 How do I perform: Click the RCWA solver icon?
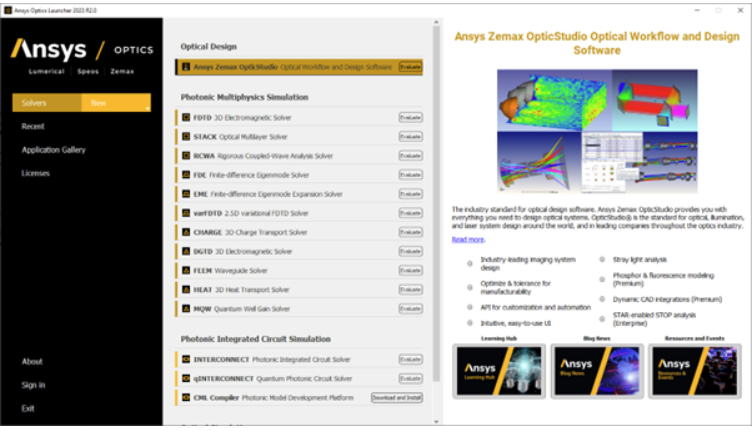186,156
